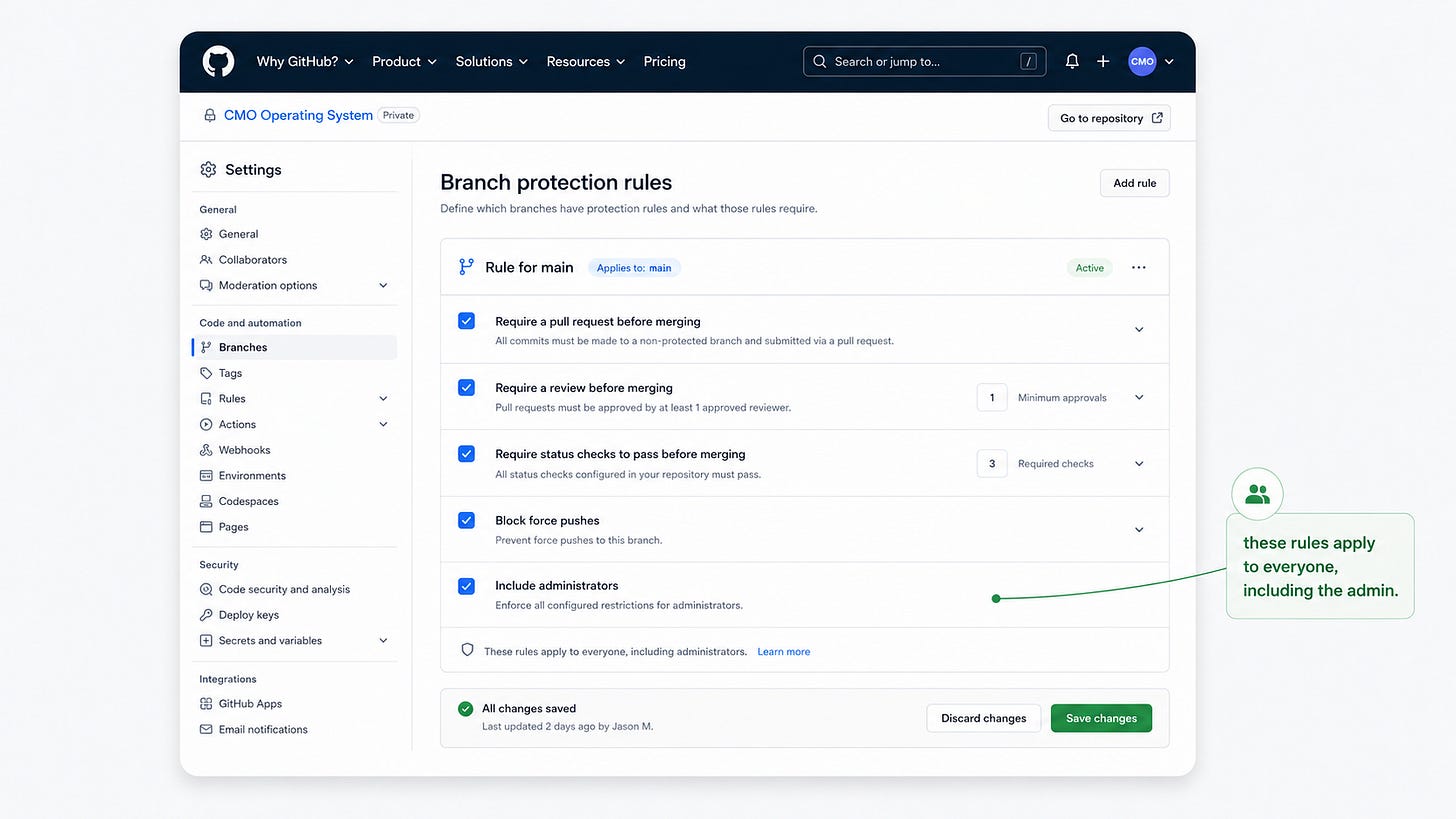The height and width of the screenshot is (819, 1456).
Task: Click the green Save changes button
Action: [1101, 718]
